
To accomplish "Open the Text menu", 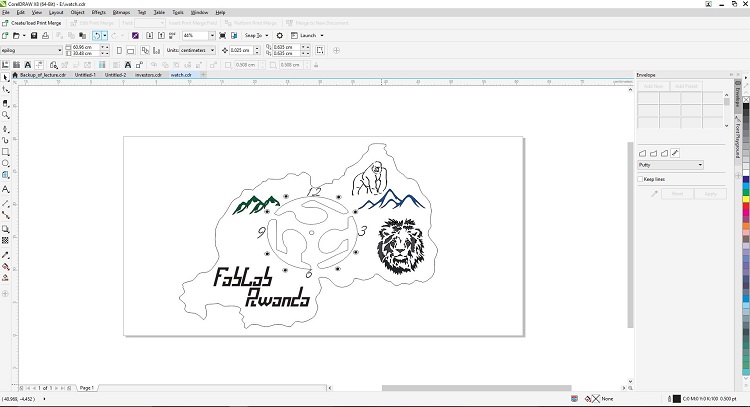I will [x=142, y=12].
